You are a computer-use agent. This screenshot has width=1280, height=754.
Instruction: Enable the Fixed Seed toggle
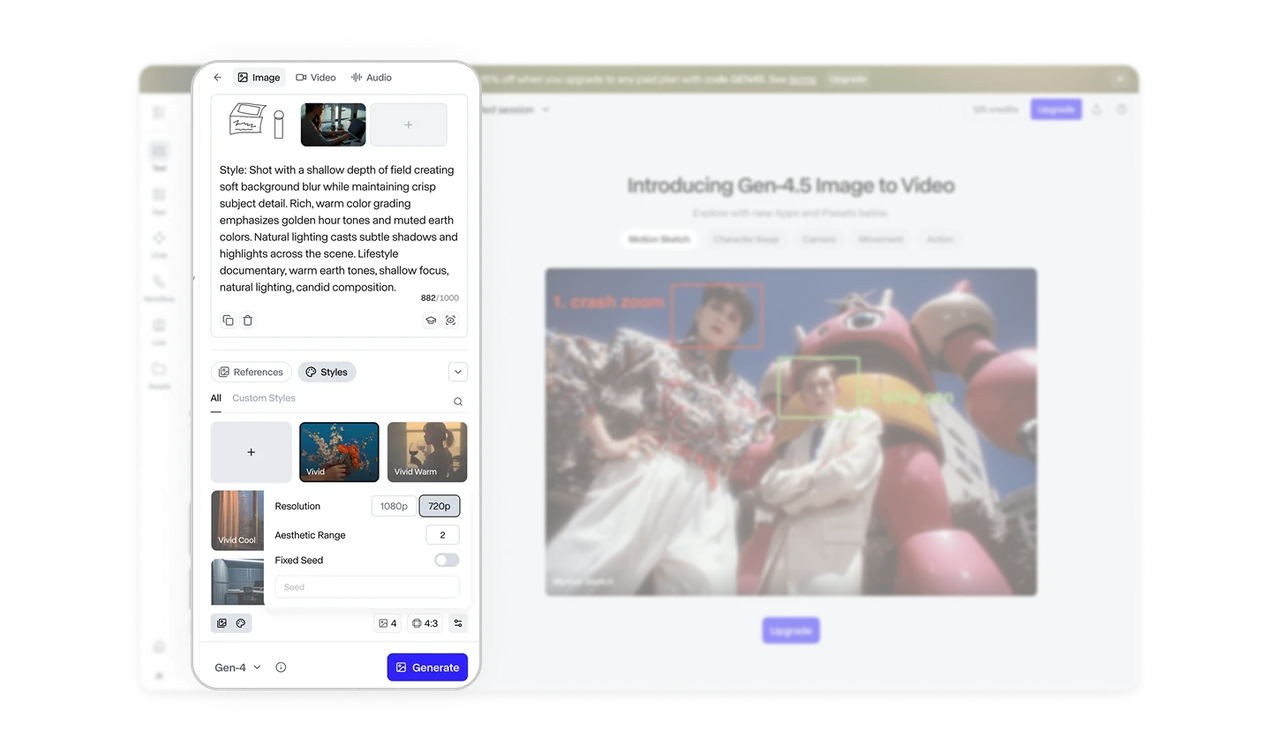point(447,560)
